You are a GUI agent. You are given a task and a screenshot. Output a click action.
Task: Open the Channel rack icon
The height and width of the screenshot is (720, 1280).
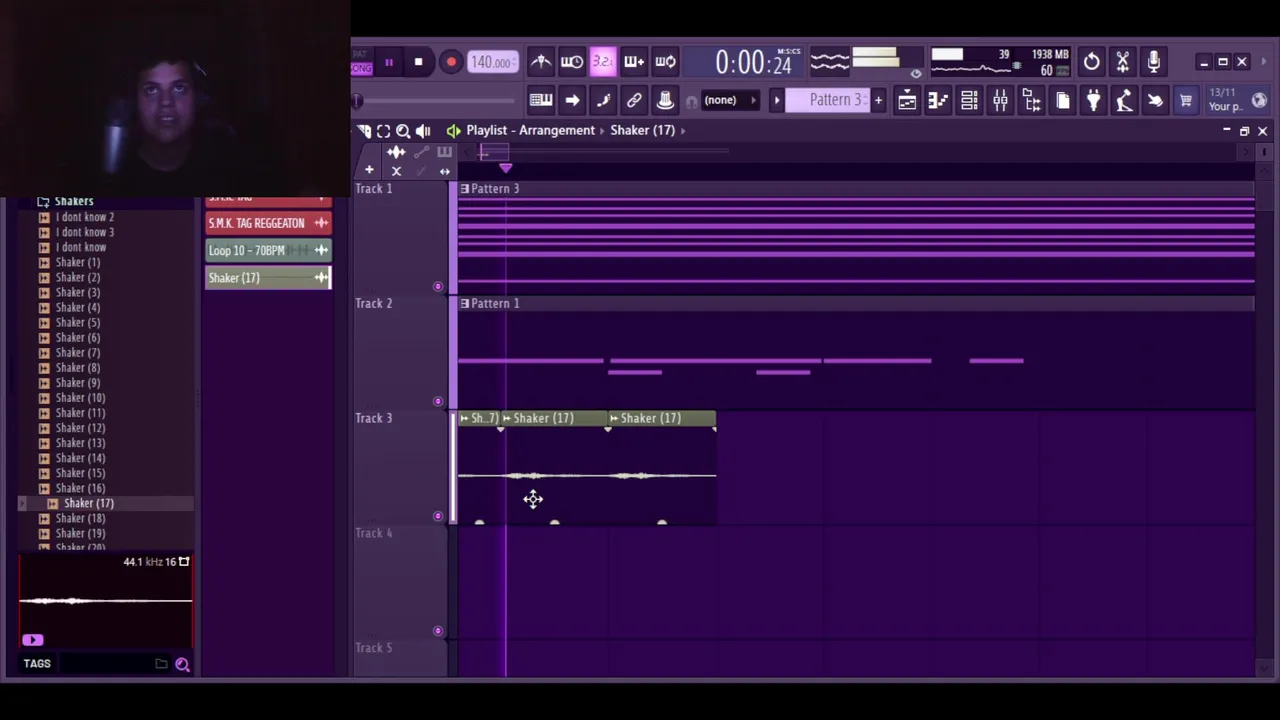coord(969,100)
